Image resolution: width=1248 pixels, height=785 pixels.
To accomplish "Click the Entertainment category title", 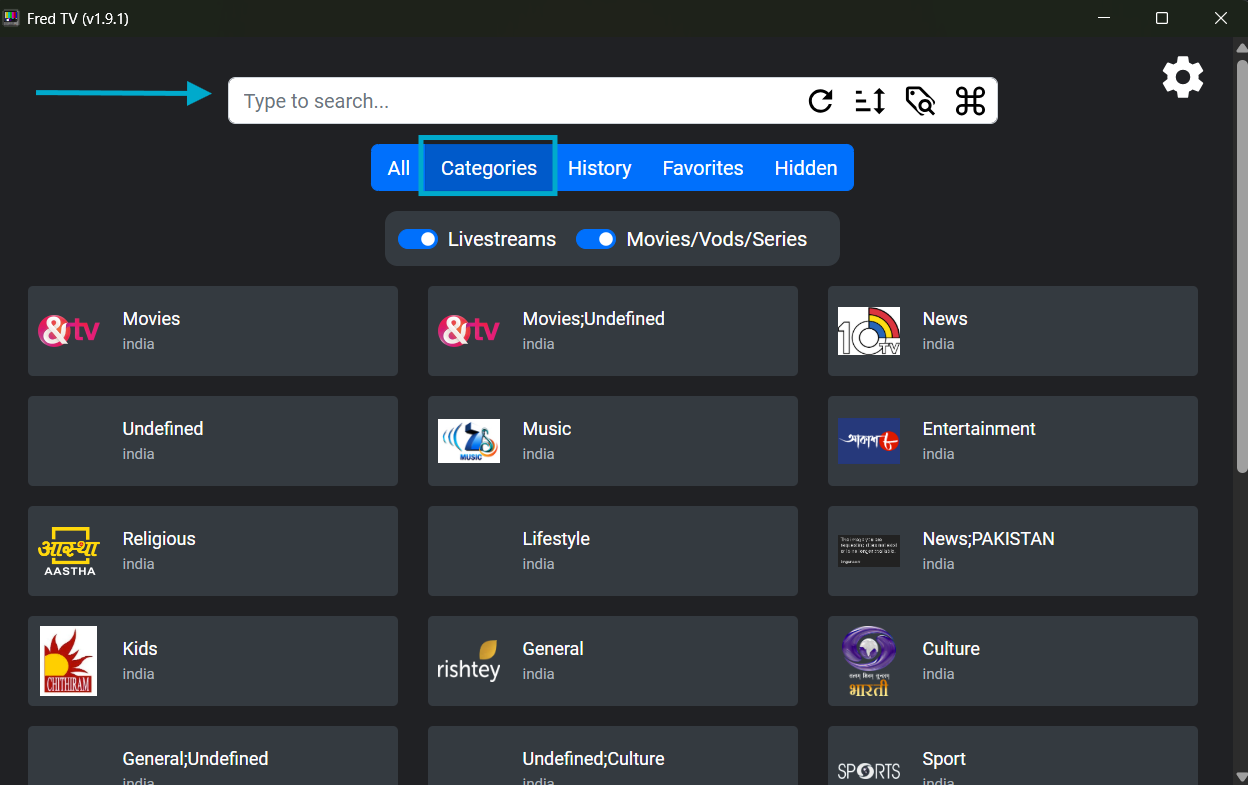I will 979,429.
